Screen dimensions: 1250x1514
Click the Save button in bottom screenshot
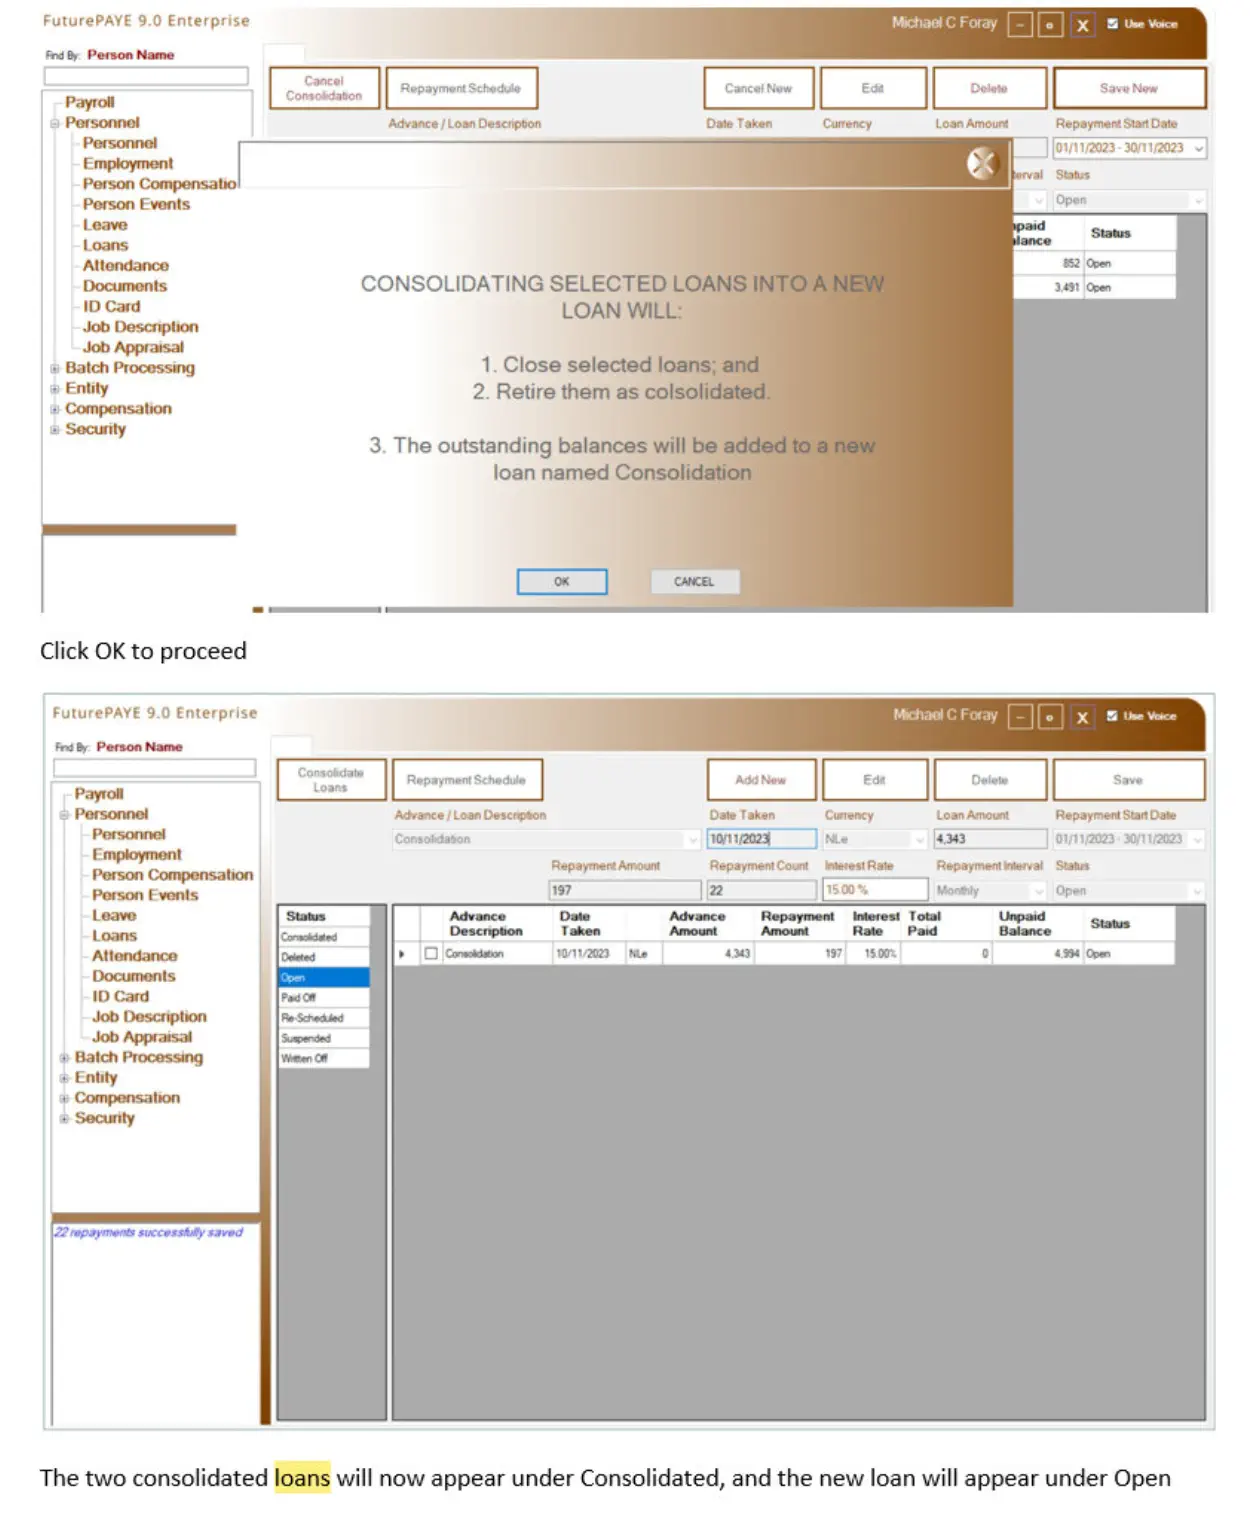click(1128, 780)
